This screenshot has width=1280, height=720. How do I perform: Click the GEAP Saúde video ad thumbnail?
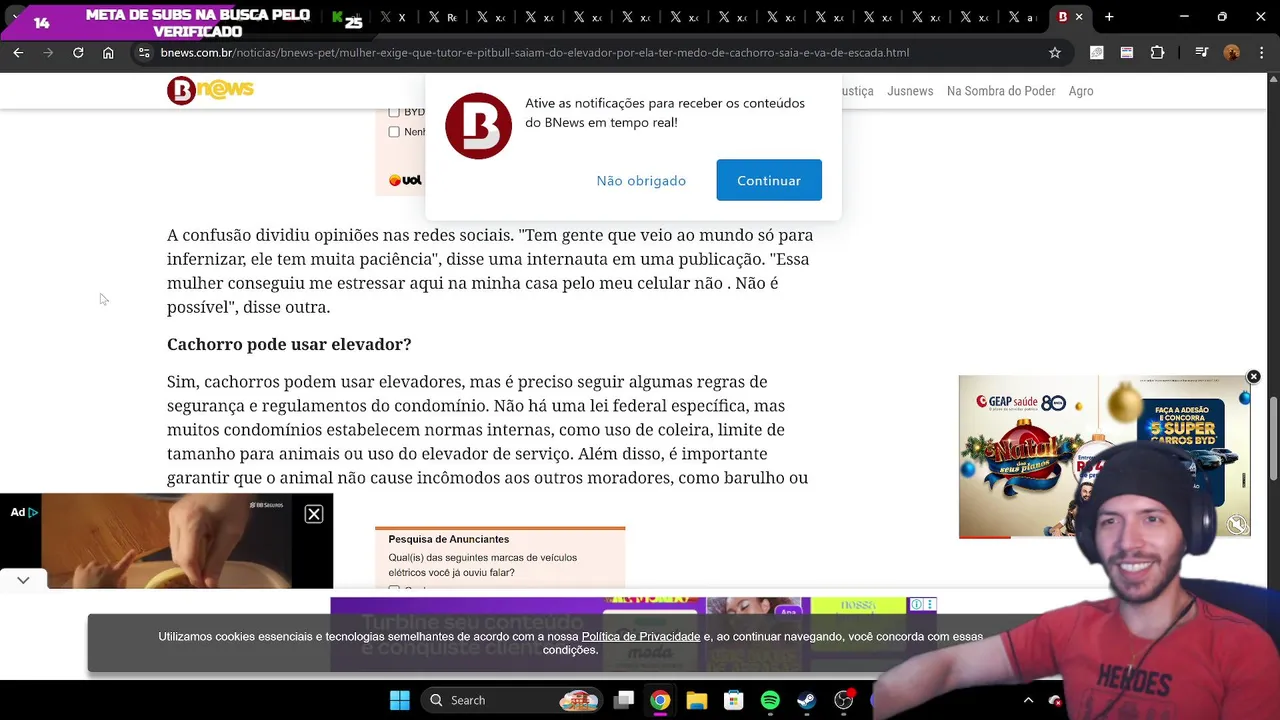point(1104,456)
